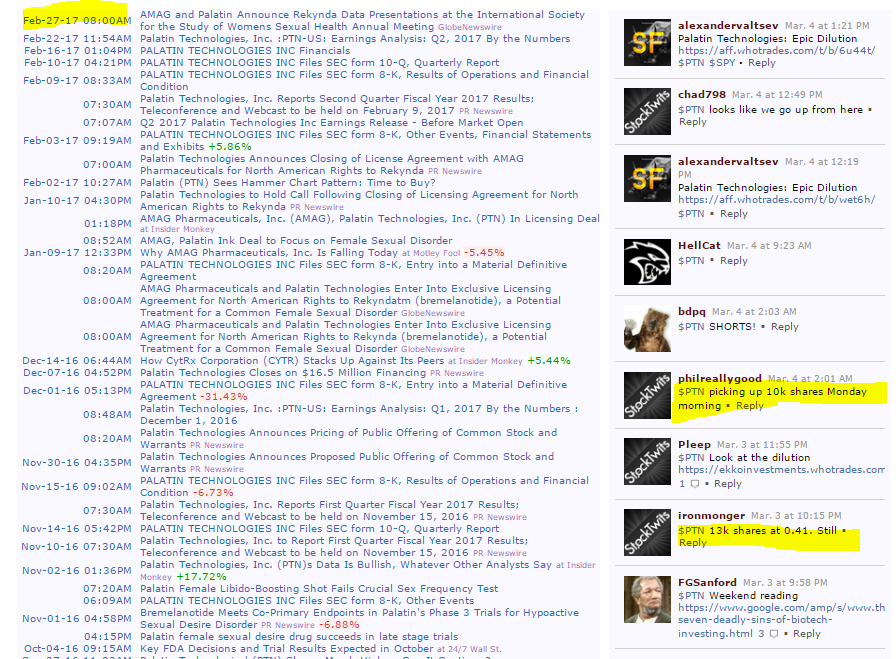This screenshot has width=896, height=659.
Task: Open alexandervaltsev's avatar on the 12:19 PM post
Action: point(647,178)
